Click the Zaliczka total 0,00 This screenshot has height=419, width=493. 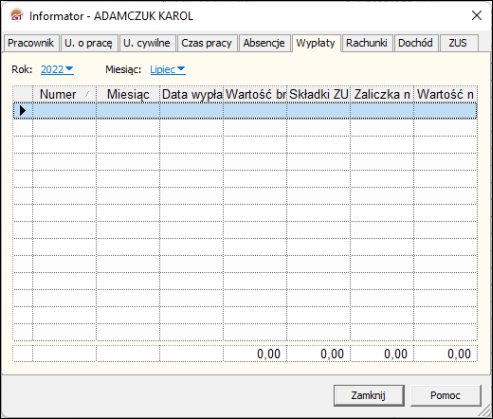tap(382, 354)
